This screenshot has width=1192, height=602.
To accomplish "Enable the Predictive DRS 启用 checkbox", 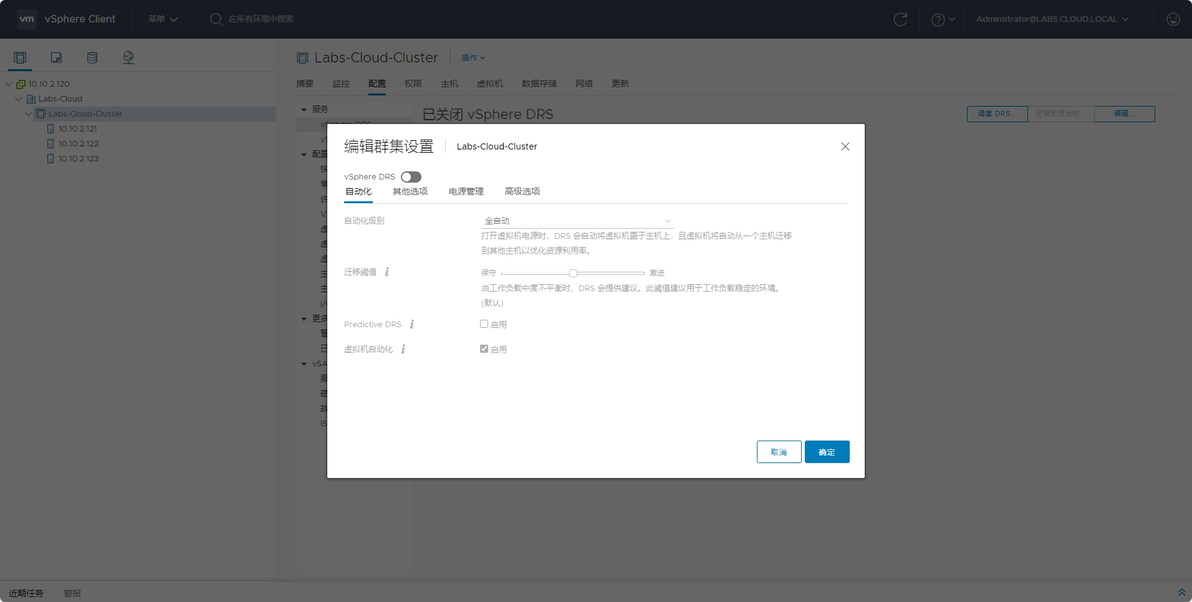I will [484, 324].
